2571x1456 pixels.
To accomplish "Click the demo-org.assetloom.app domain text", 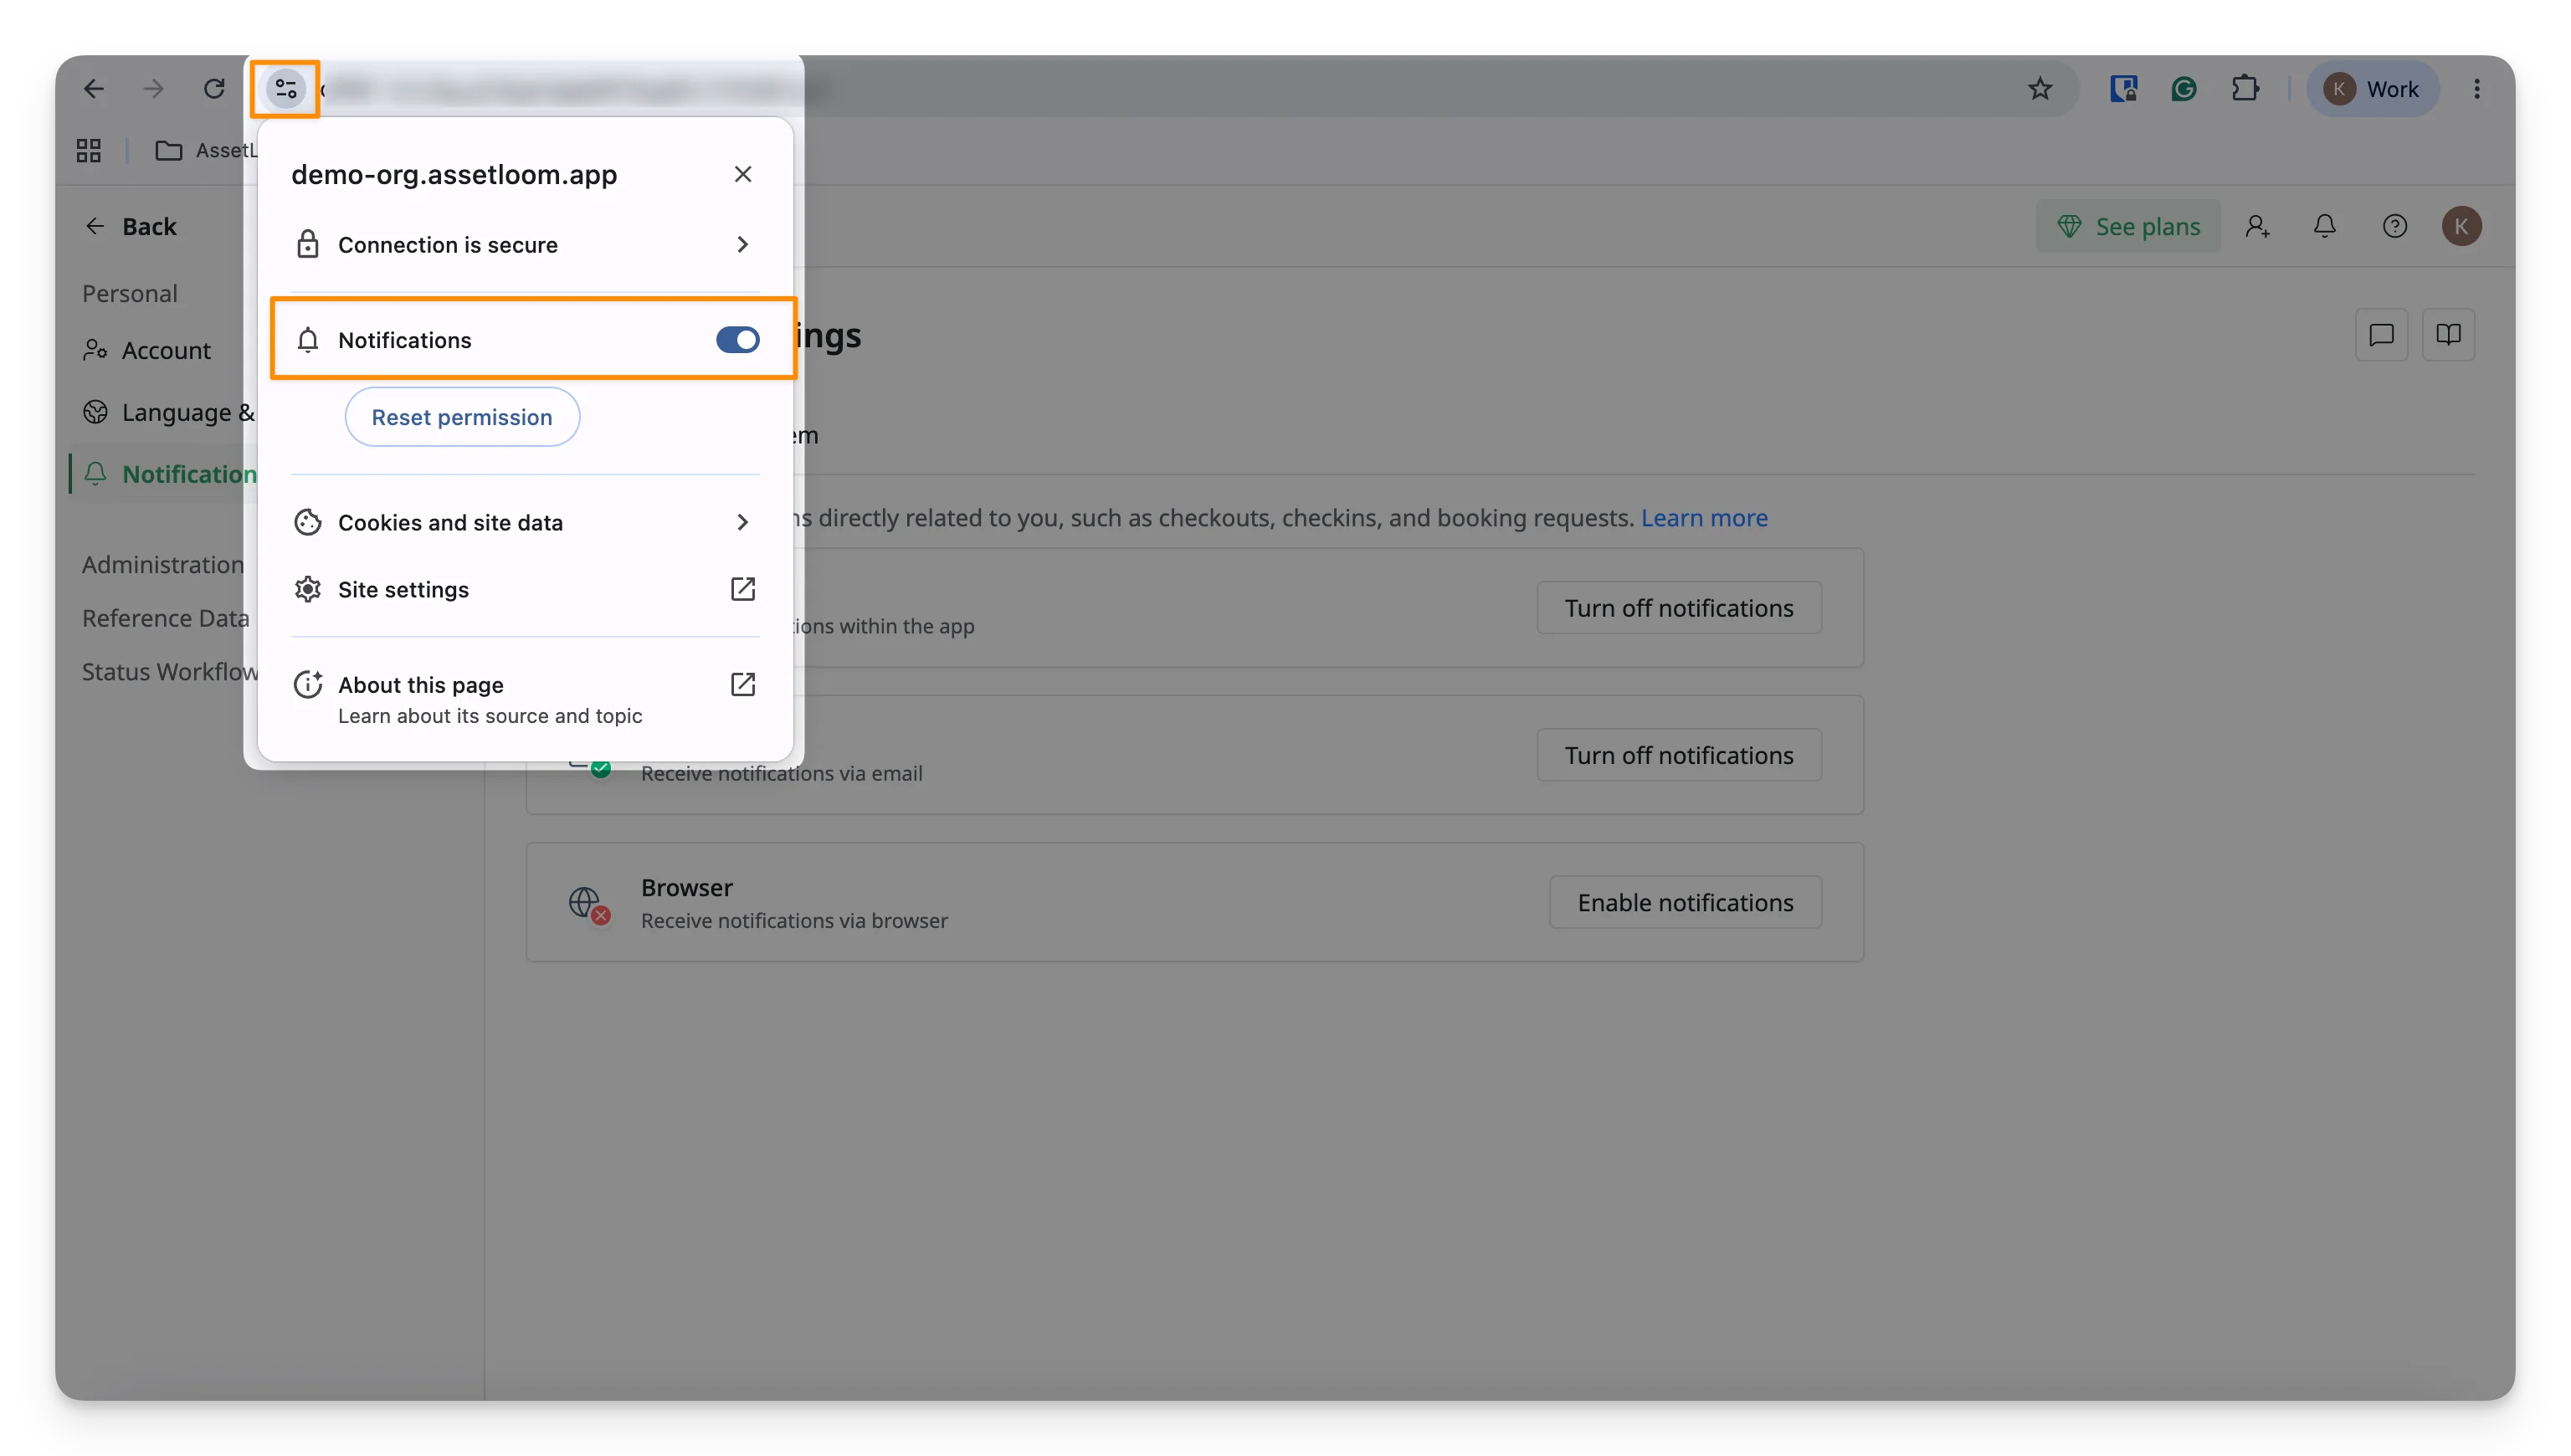I will tap(454, 174).
